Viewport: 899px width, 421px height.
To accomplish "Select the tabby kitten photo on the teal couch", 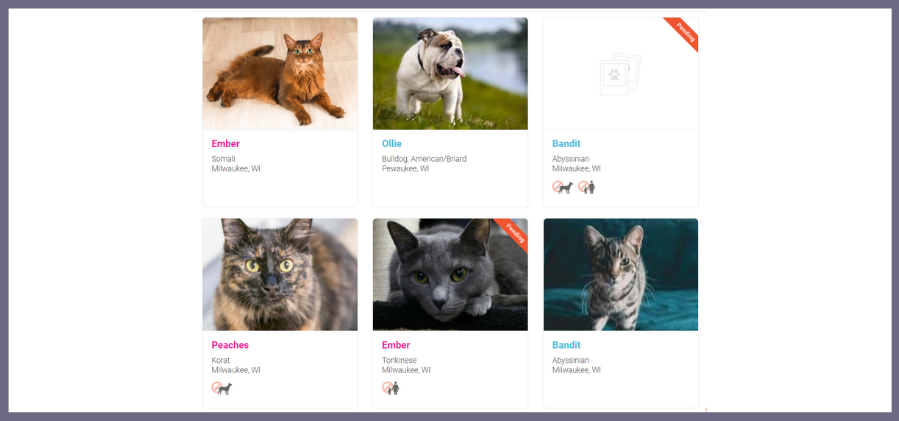I will [621, 274].
